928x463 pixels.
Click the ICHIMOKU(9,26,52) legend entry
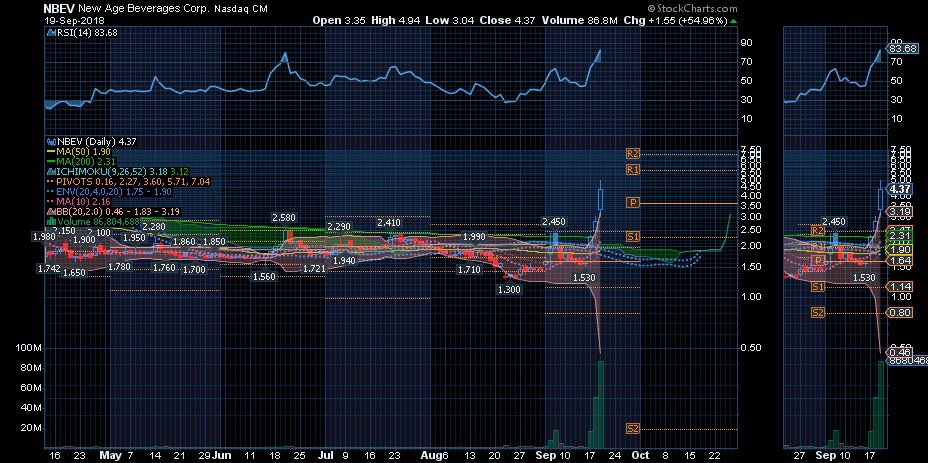124,172
